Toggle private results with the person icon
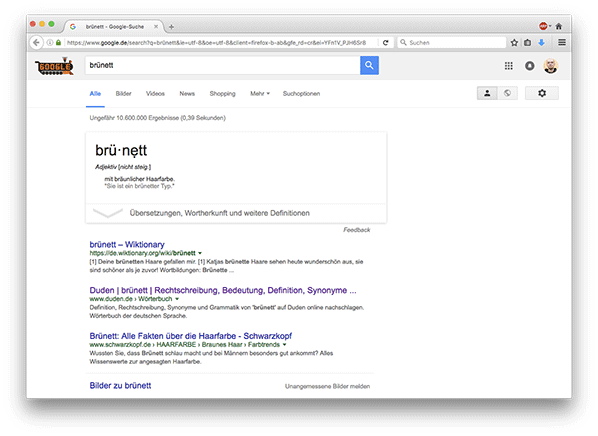Screen dimensions: 598x436 (x=487, y=93)
